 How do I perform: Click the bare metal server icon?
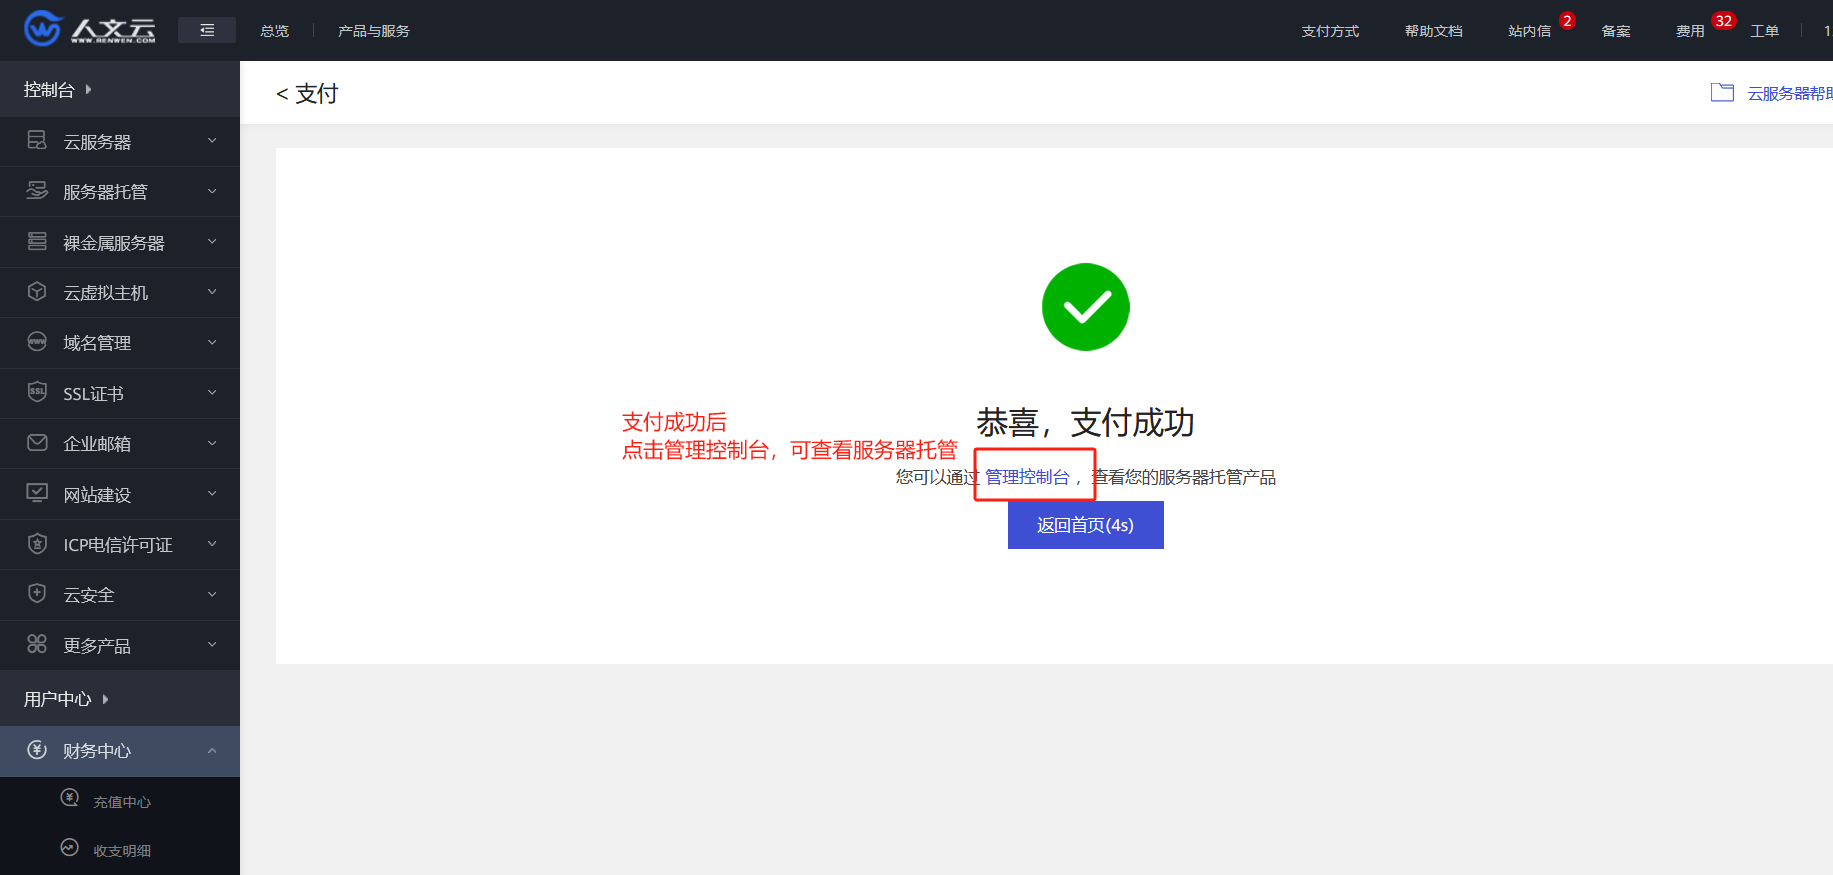click(x=37, y=241)
